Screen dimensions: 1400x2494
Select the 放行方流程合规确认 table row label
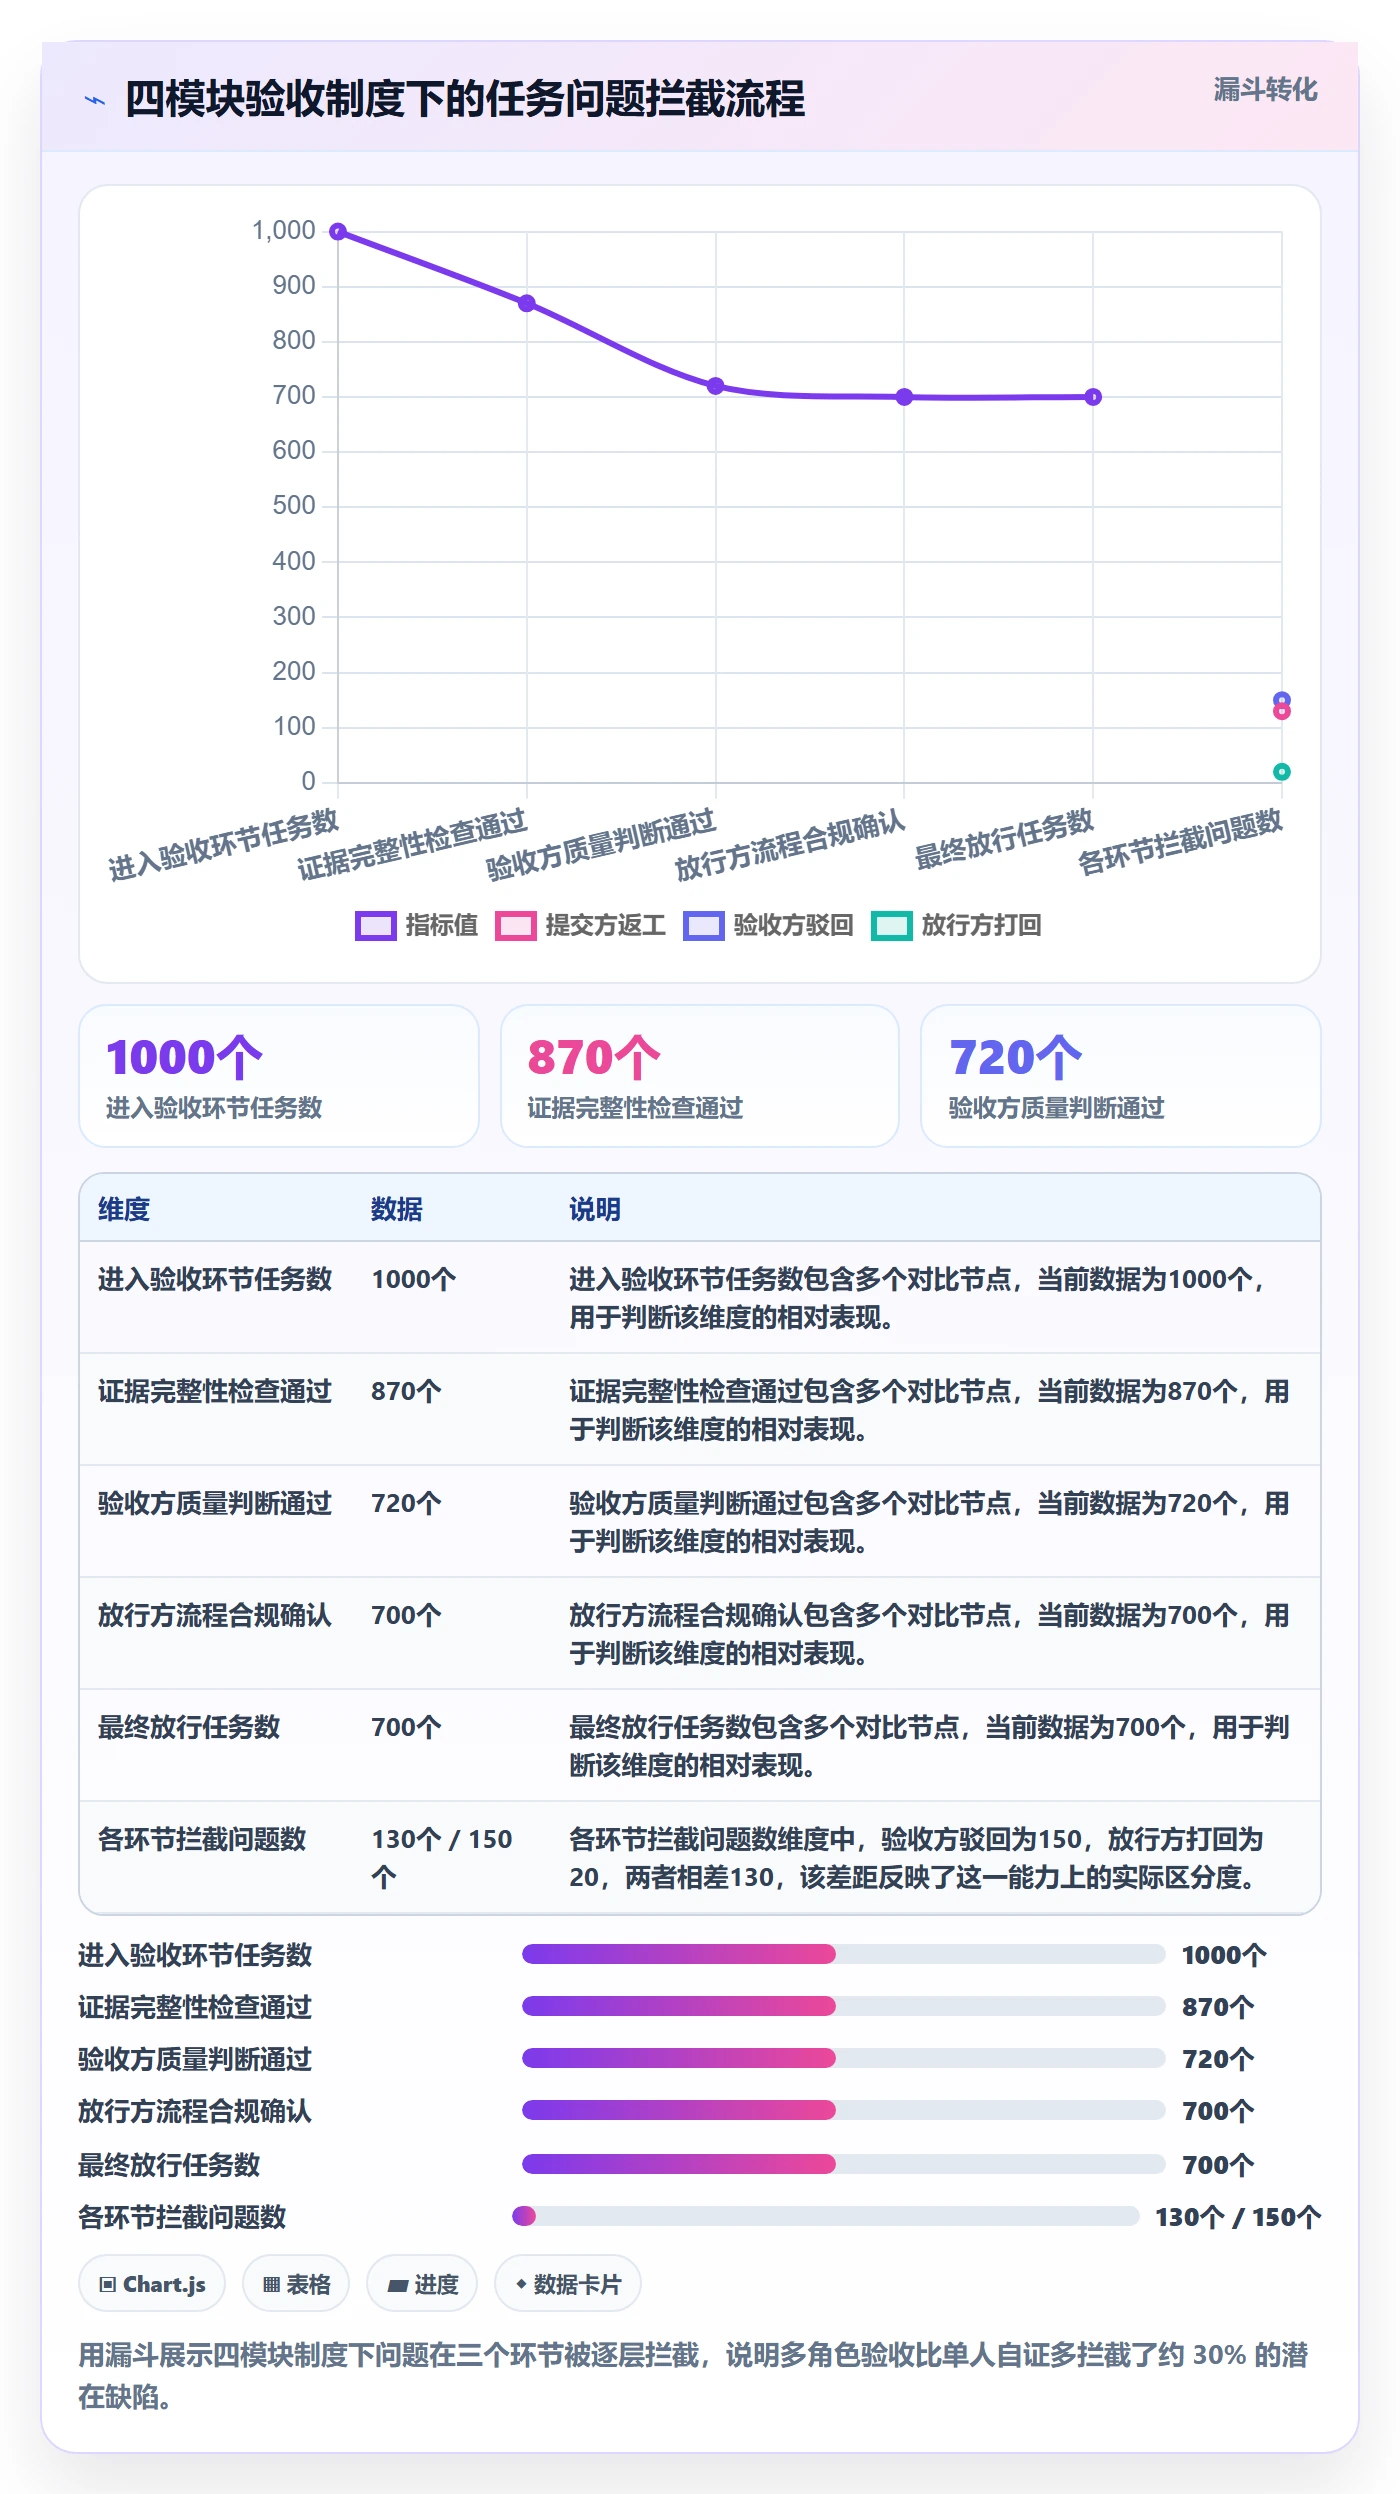215,1615
